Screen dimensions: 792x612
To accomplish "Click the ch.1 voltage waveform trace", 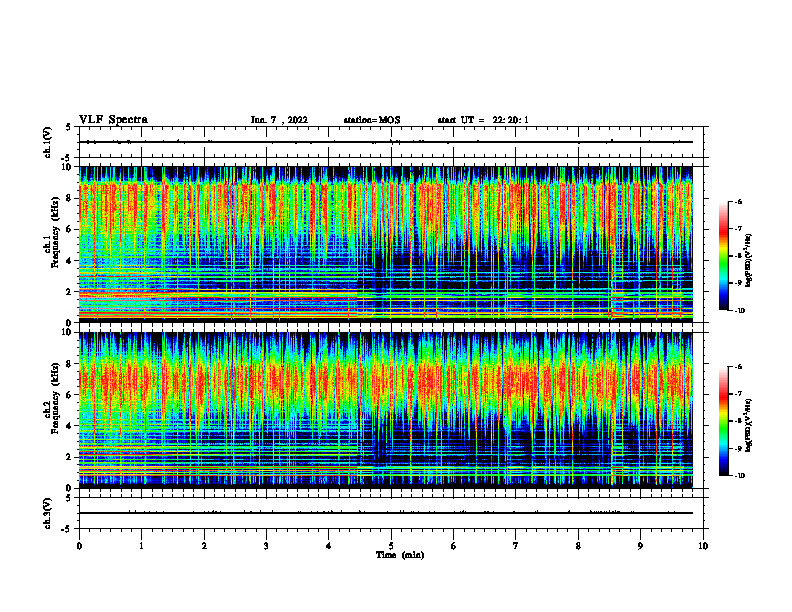I will tap(386, 142).
